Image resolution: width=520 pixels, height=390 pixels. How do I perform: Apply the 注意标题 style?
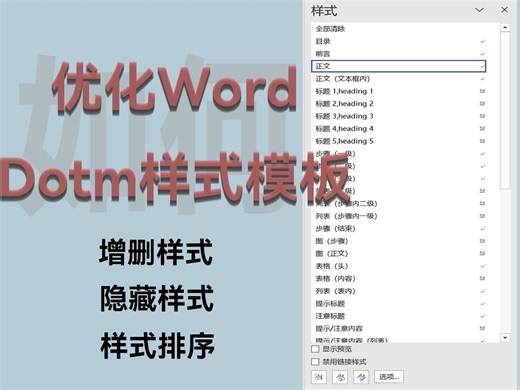tap(399, 316)
